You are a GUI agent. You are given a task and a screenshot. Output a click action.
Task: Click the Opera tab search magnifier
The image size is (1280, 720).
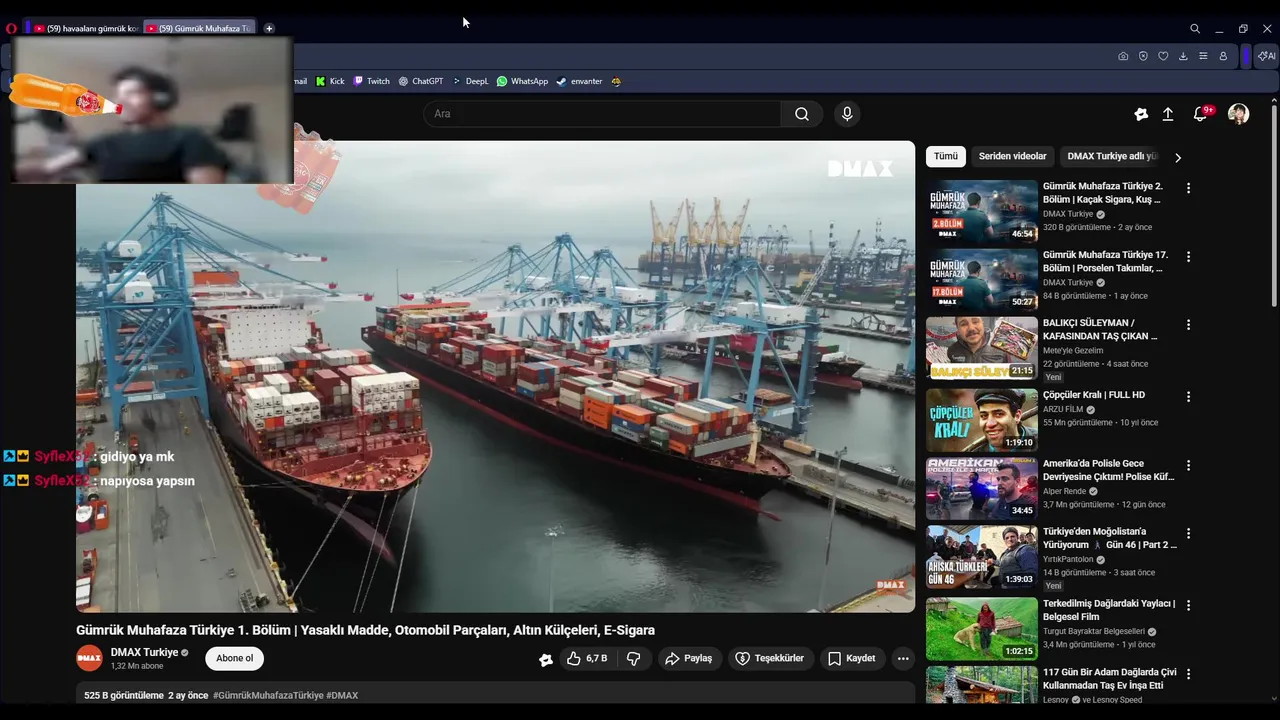click(x=1195, y=29)
